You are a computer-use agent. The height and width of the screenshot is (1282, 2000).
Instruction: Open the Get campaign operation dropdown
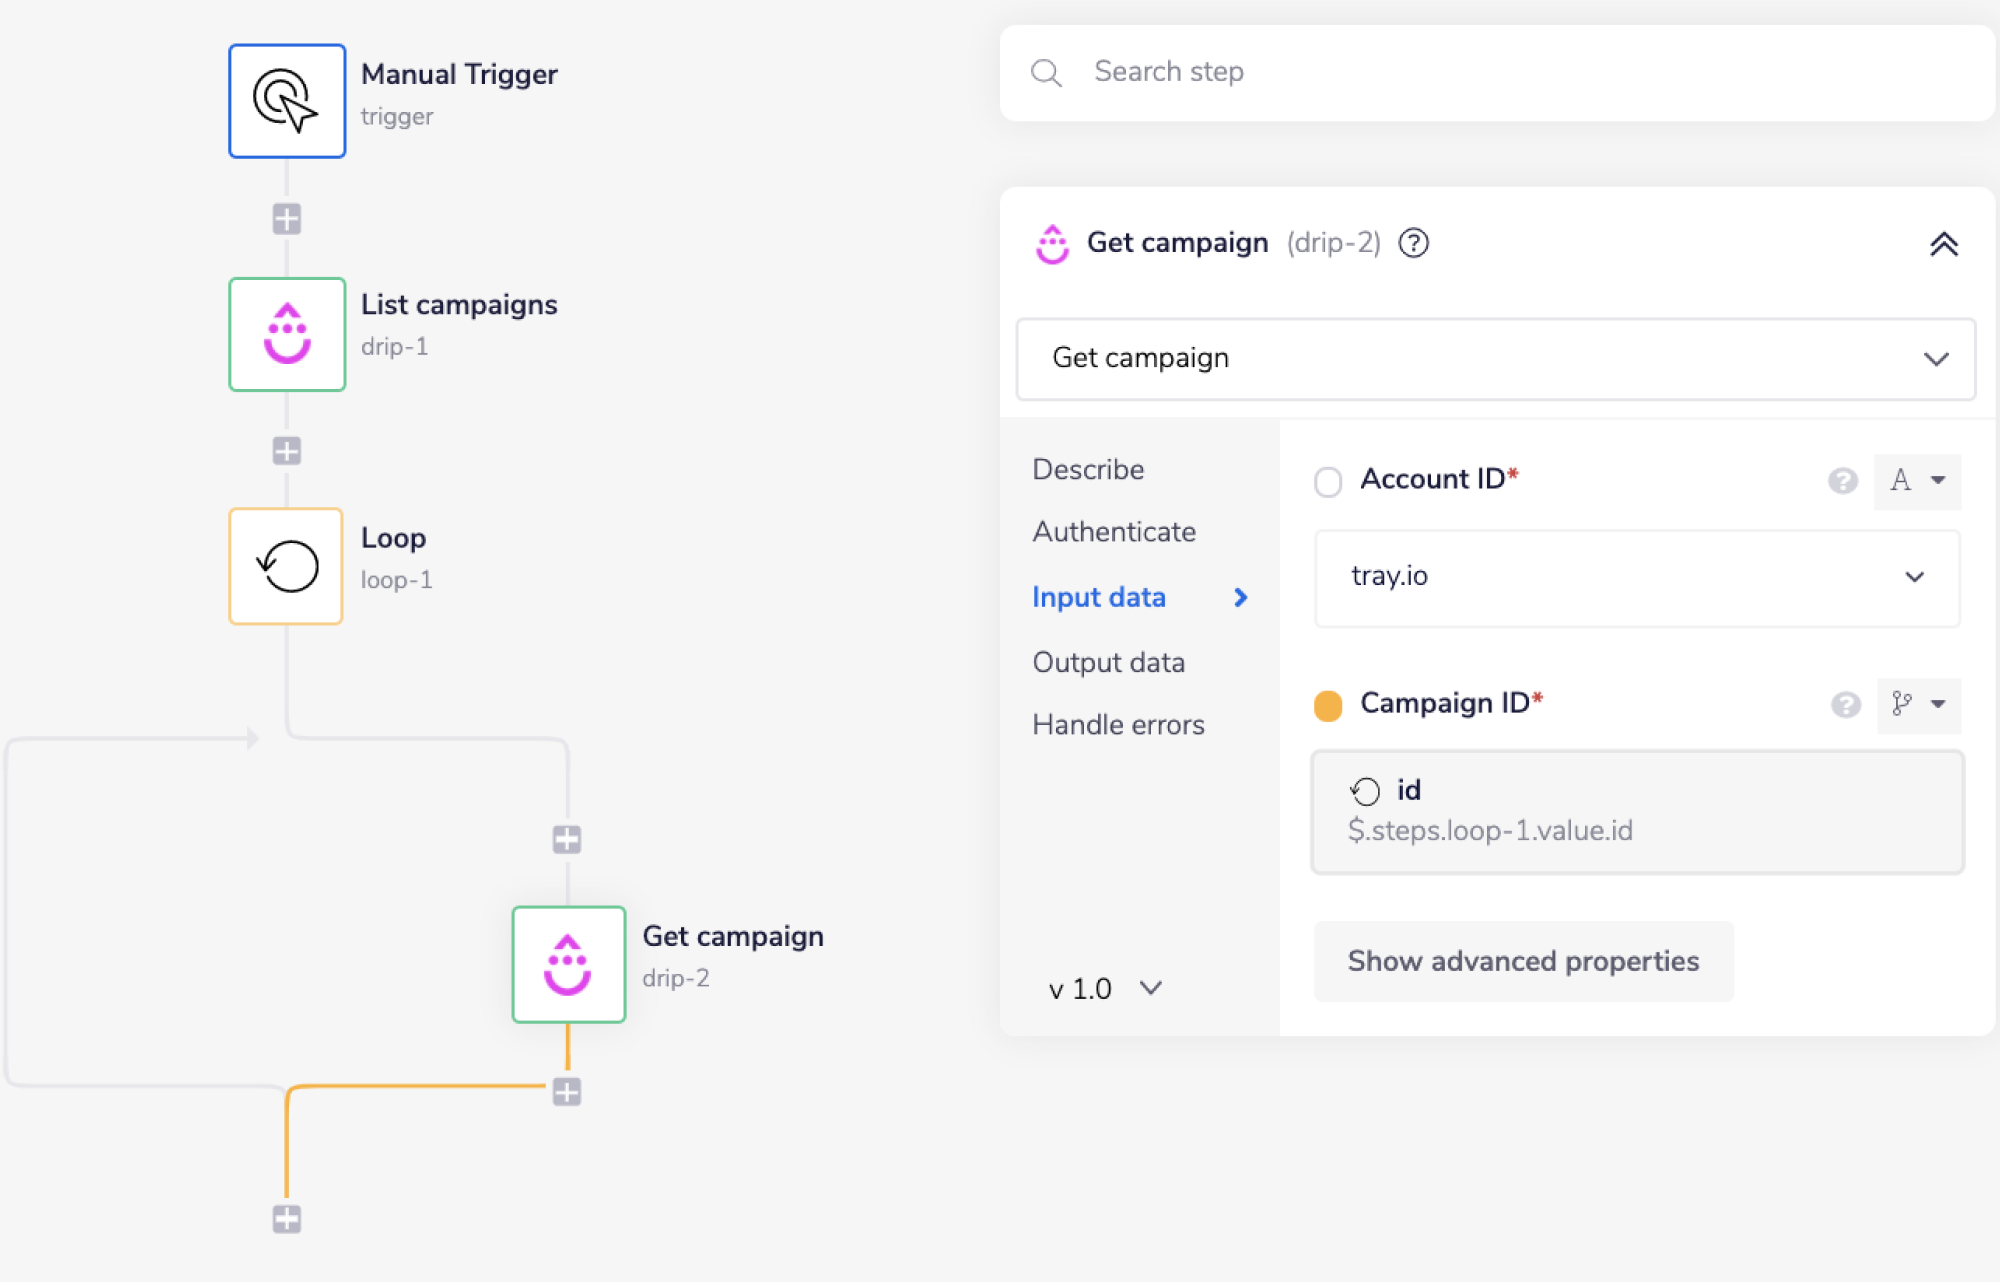coord(1495,359)
